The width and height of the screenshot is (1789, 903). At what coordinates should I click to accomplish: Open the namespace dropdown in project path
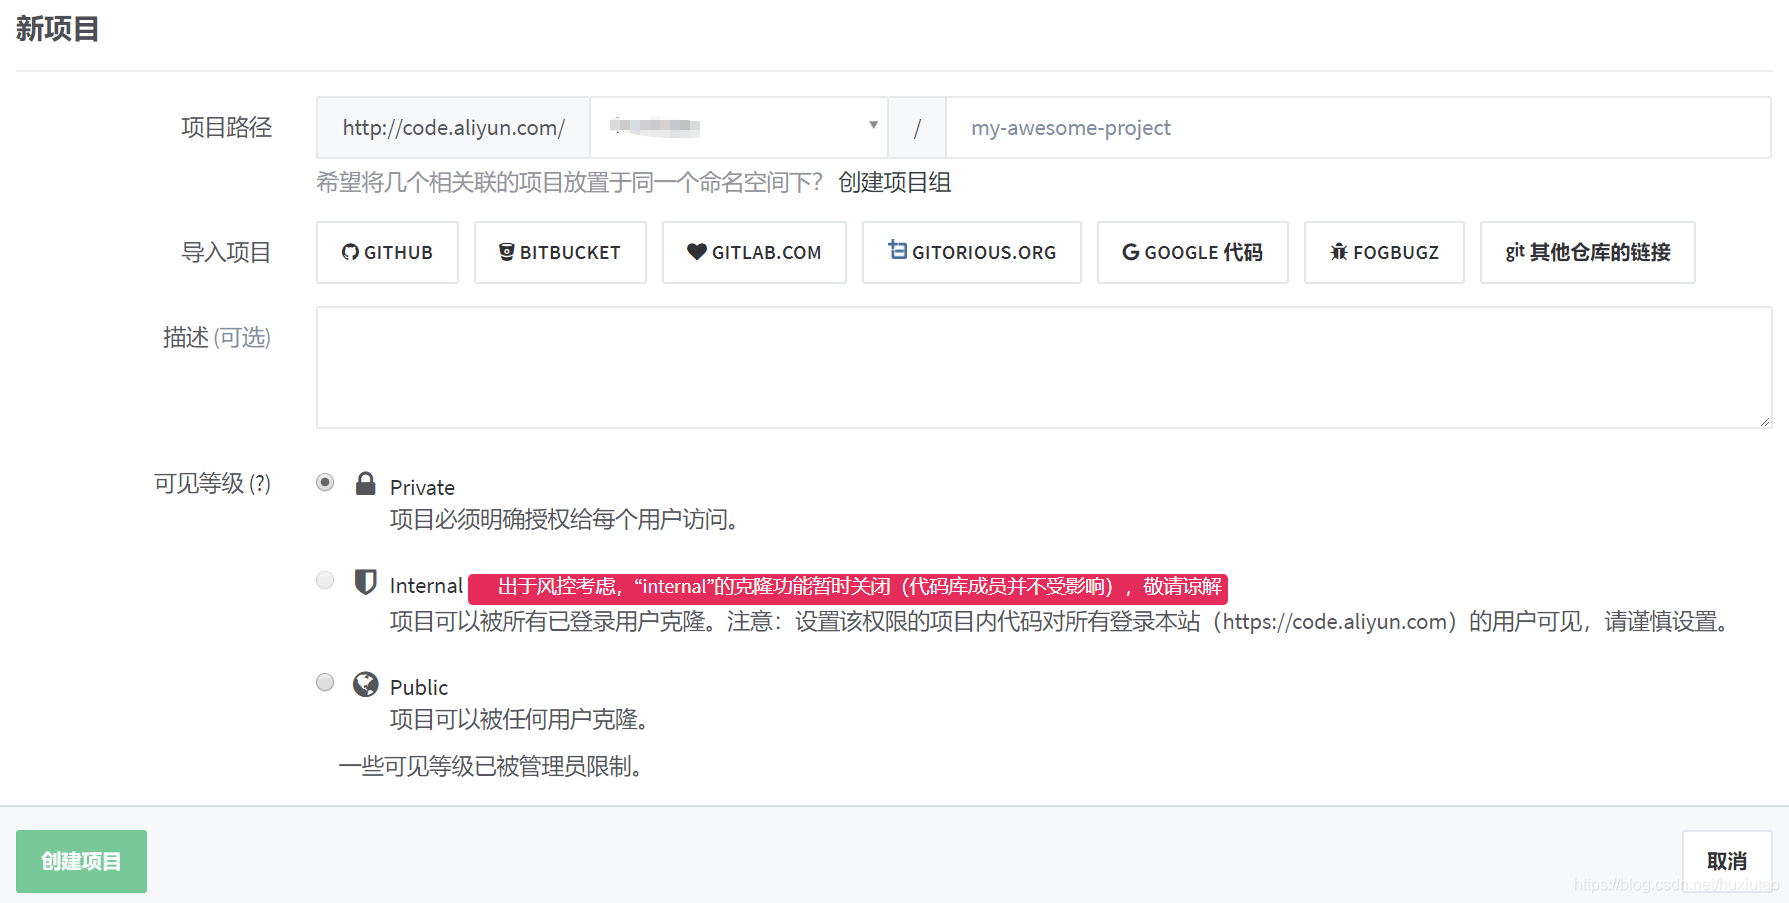point(739,127)
